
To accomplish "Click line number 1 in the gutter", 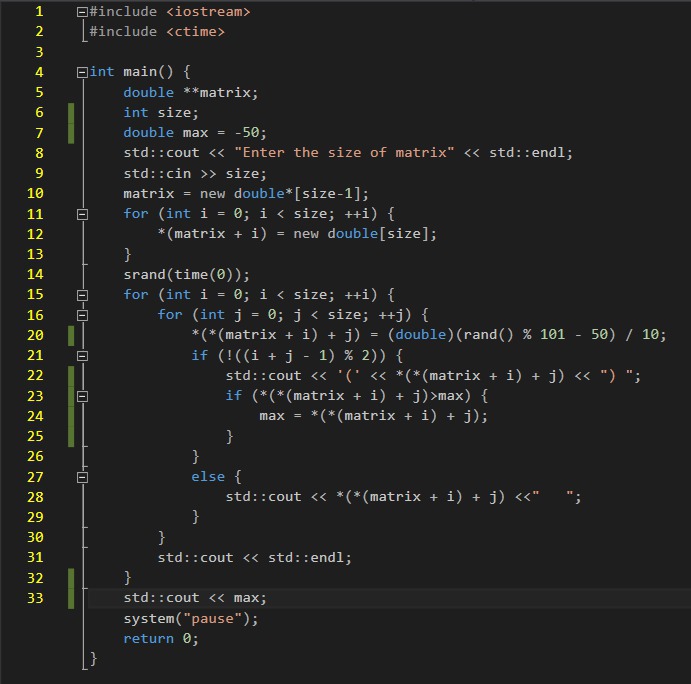I will click(x=39, y=11).
